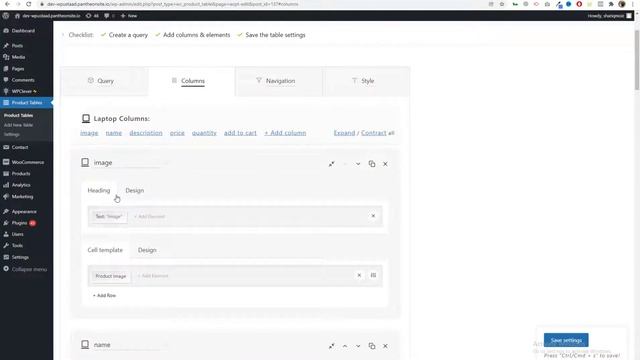The image size is (640, 360).
Task: Click the laptop icon beside Laptop Columns
Action: coord(86,118)
